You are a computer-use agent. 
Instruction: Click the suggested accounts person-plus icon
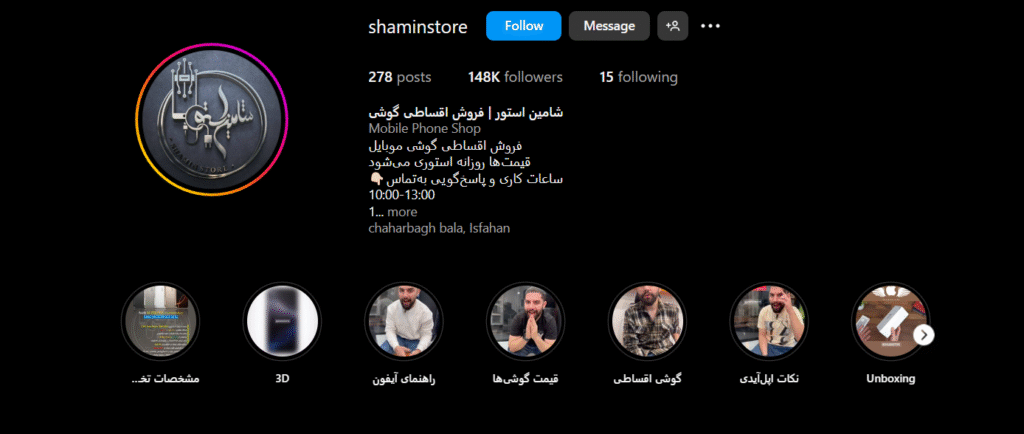coord(673,26)
